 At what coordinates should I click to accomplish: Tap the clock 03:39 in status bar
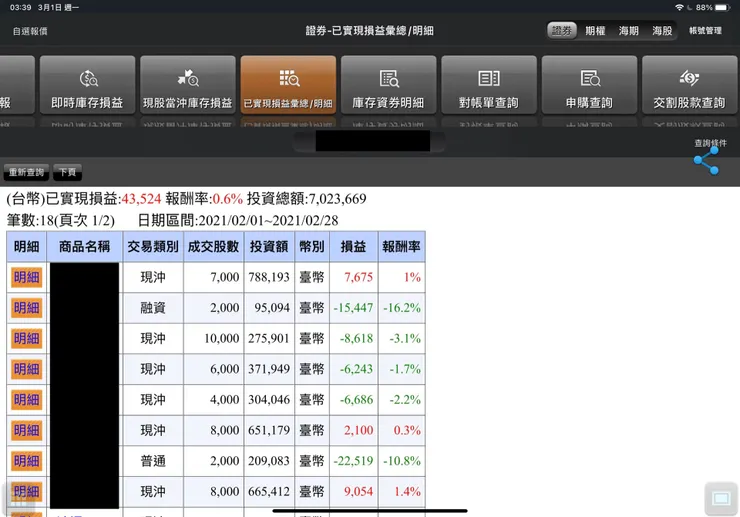click(20, 8)
